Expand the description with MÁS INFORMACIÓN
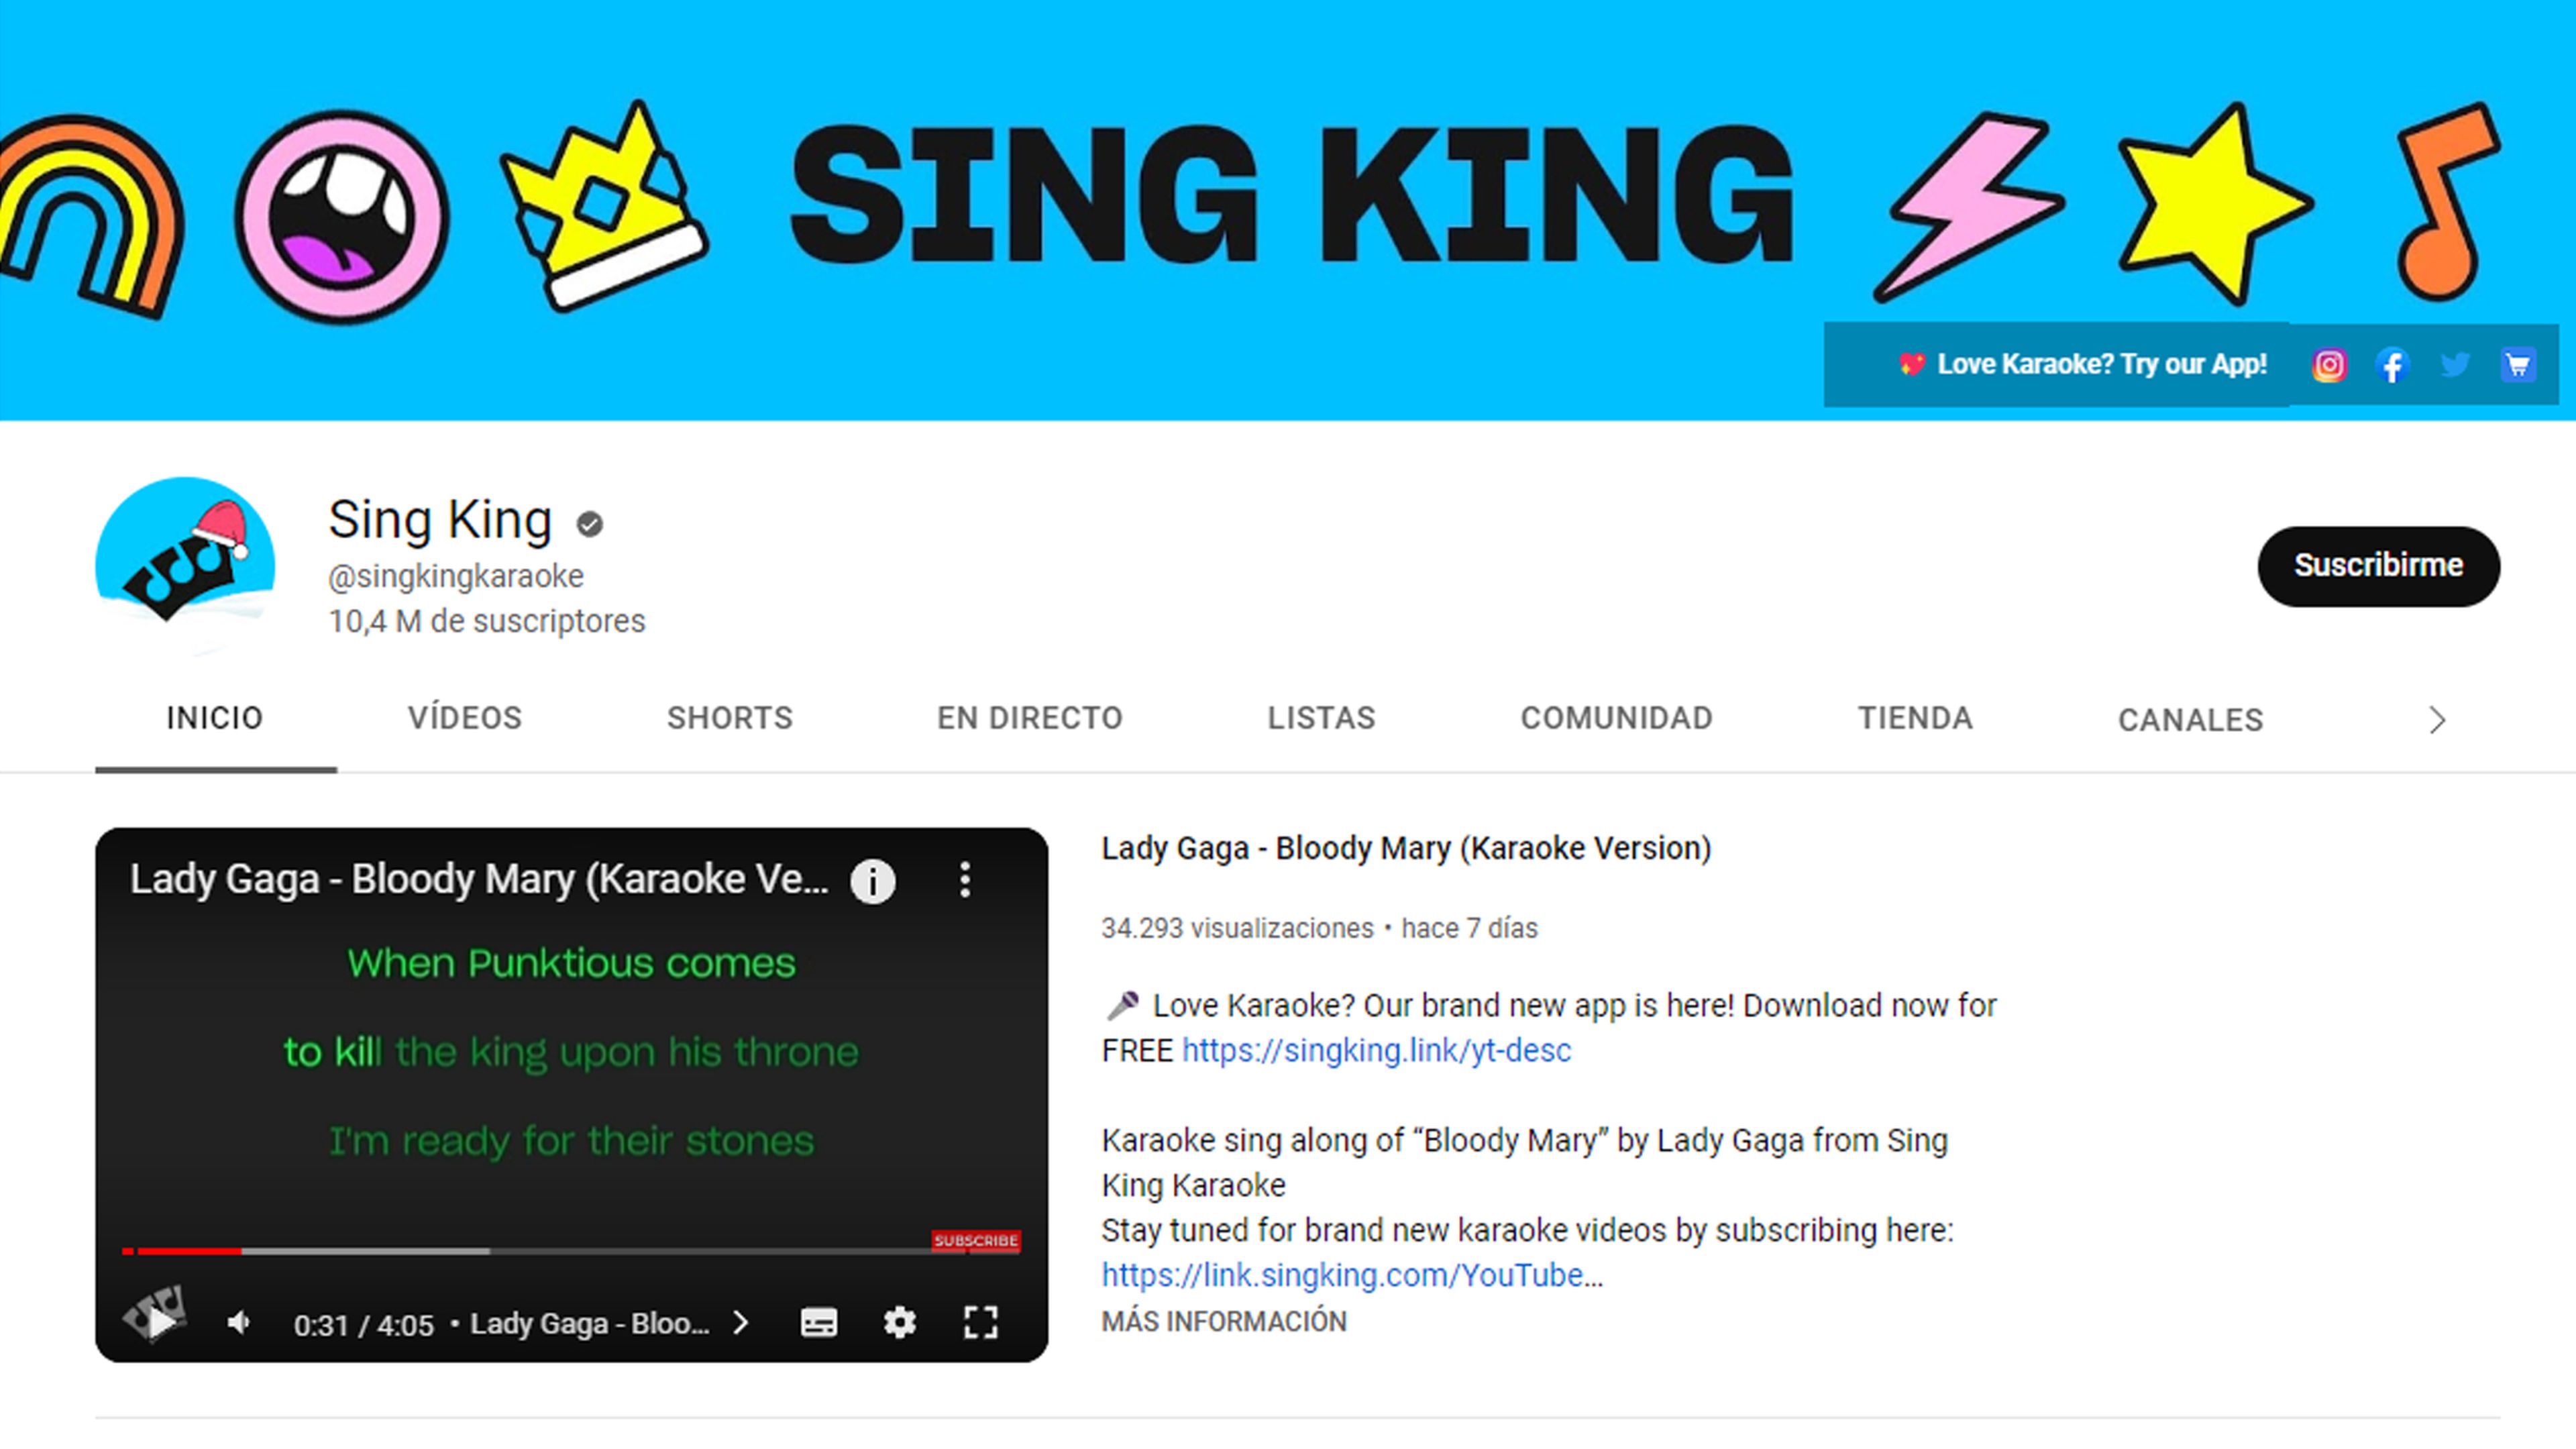This screenshot has height=1449, width=2576. [x=1224, y=1321]
